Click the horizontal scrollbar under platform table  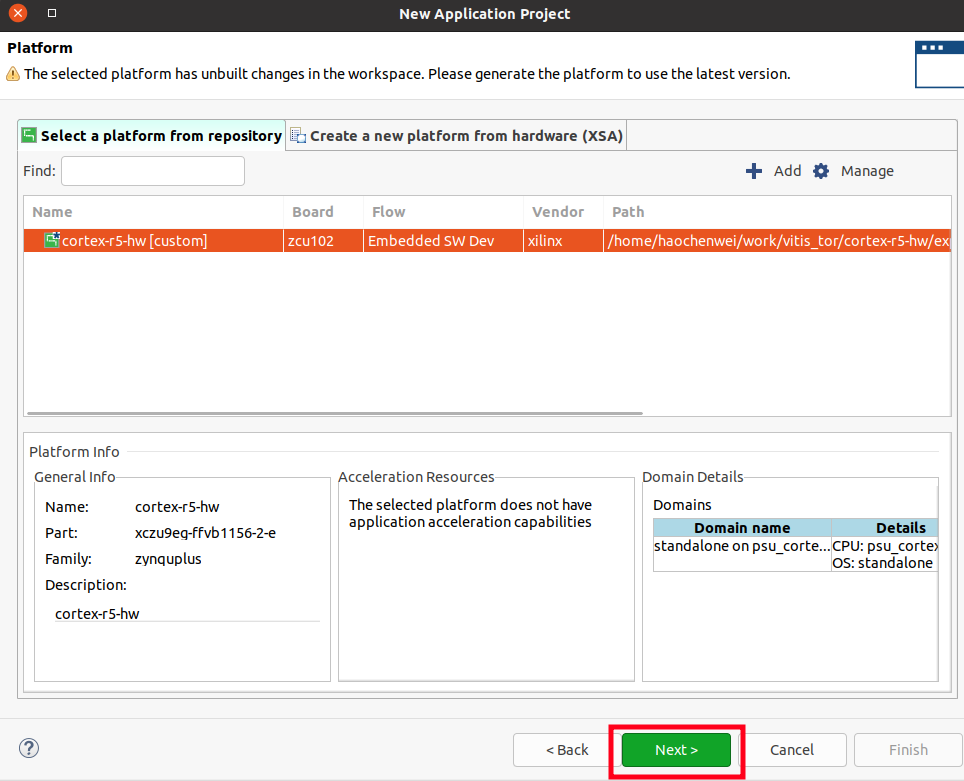click(335, 413)
